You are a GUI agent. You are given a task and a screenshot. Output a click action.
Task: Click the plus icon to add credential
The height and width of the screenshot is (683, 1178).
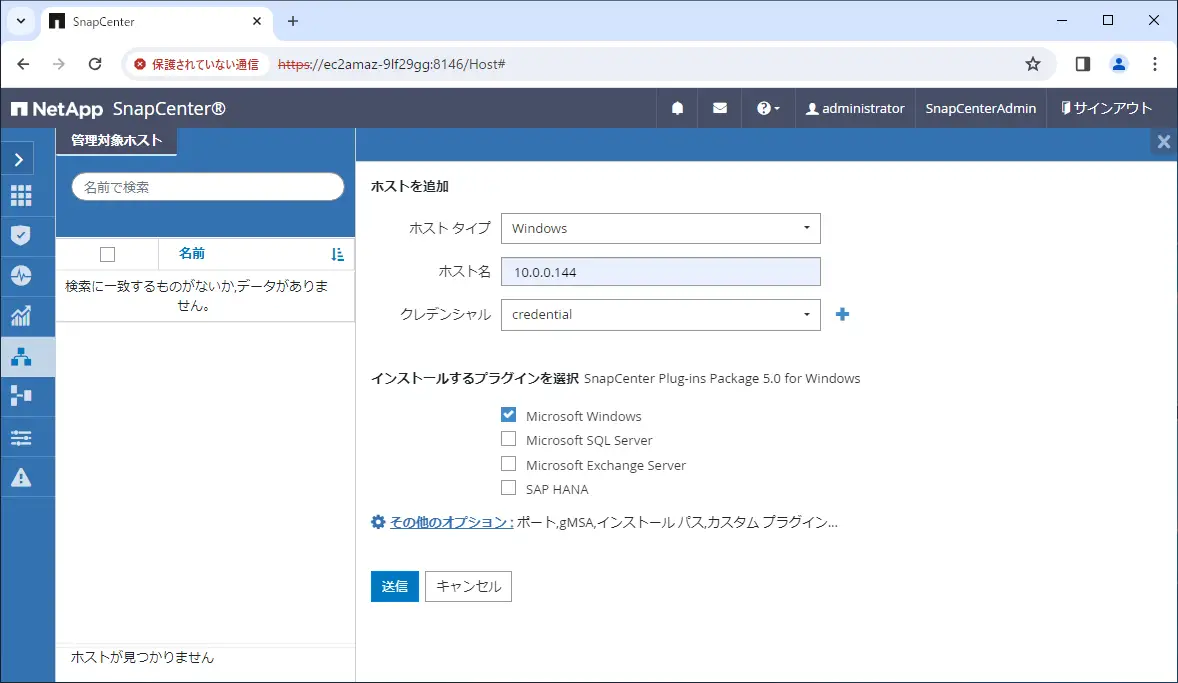click(842, 314)
